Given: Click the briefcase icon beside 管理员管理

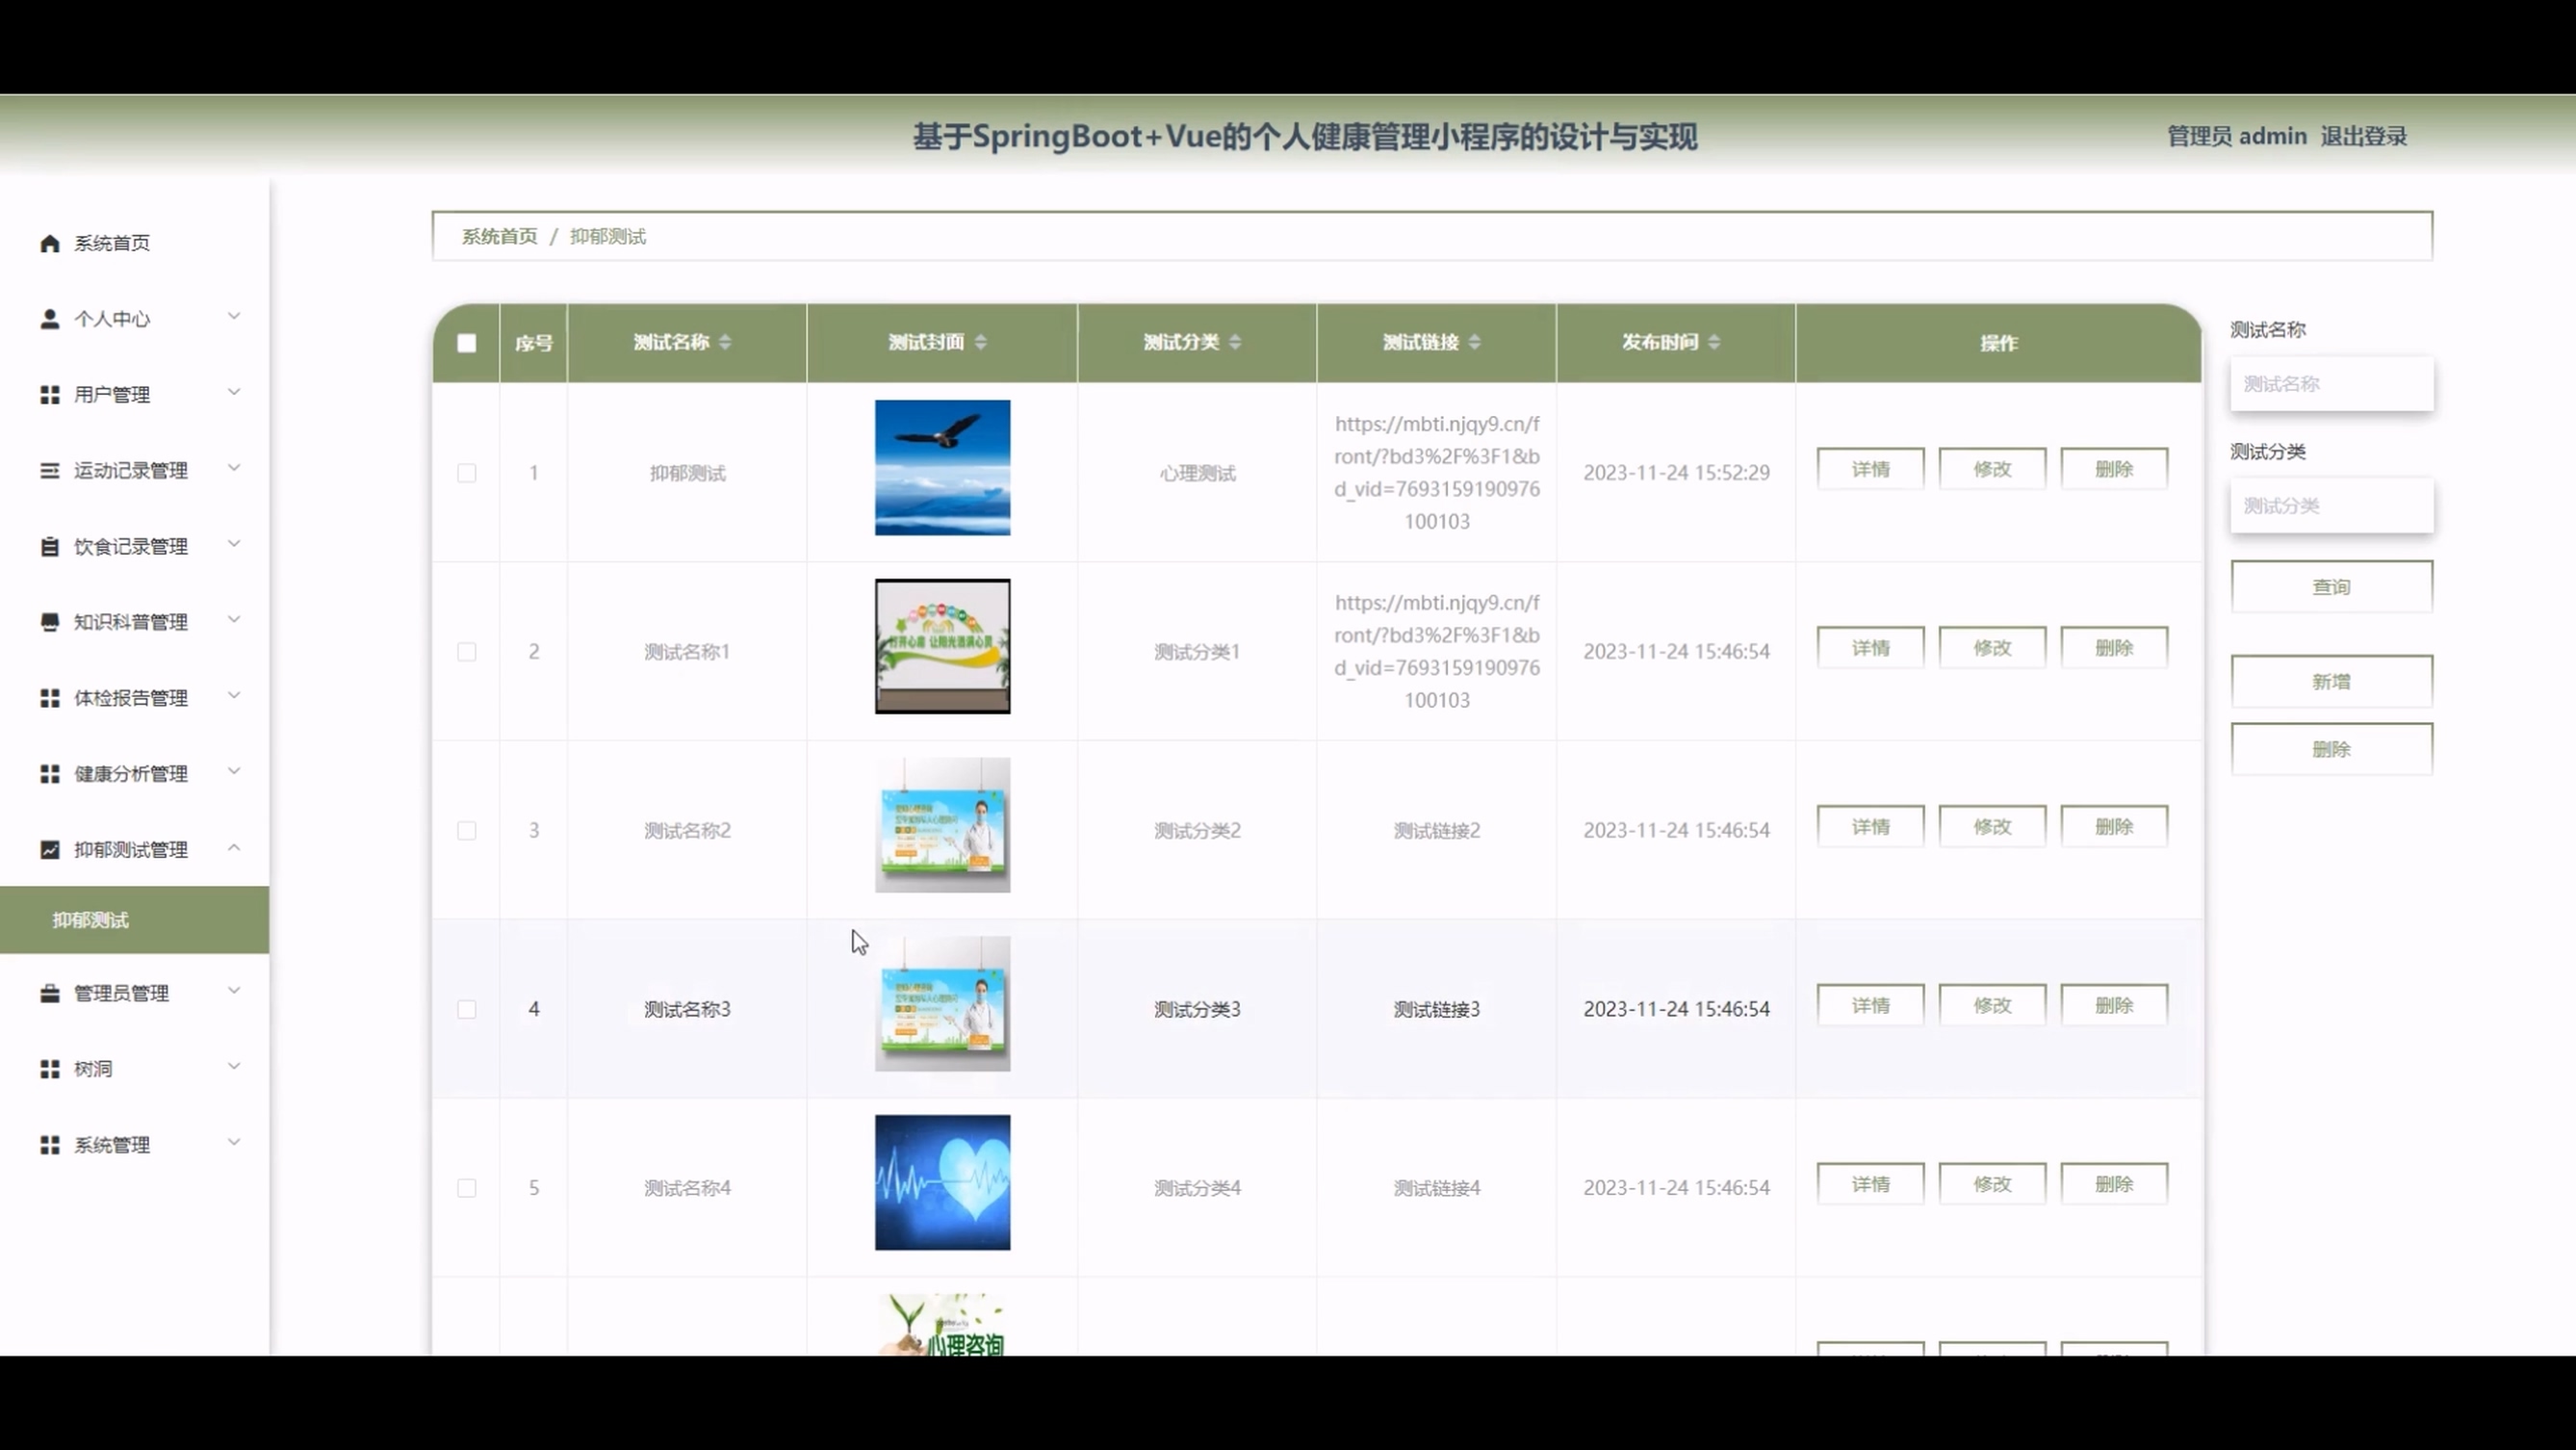Looking at the screenshot, I should (49, 993).
